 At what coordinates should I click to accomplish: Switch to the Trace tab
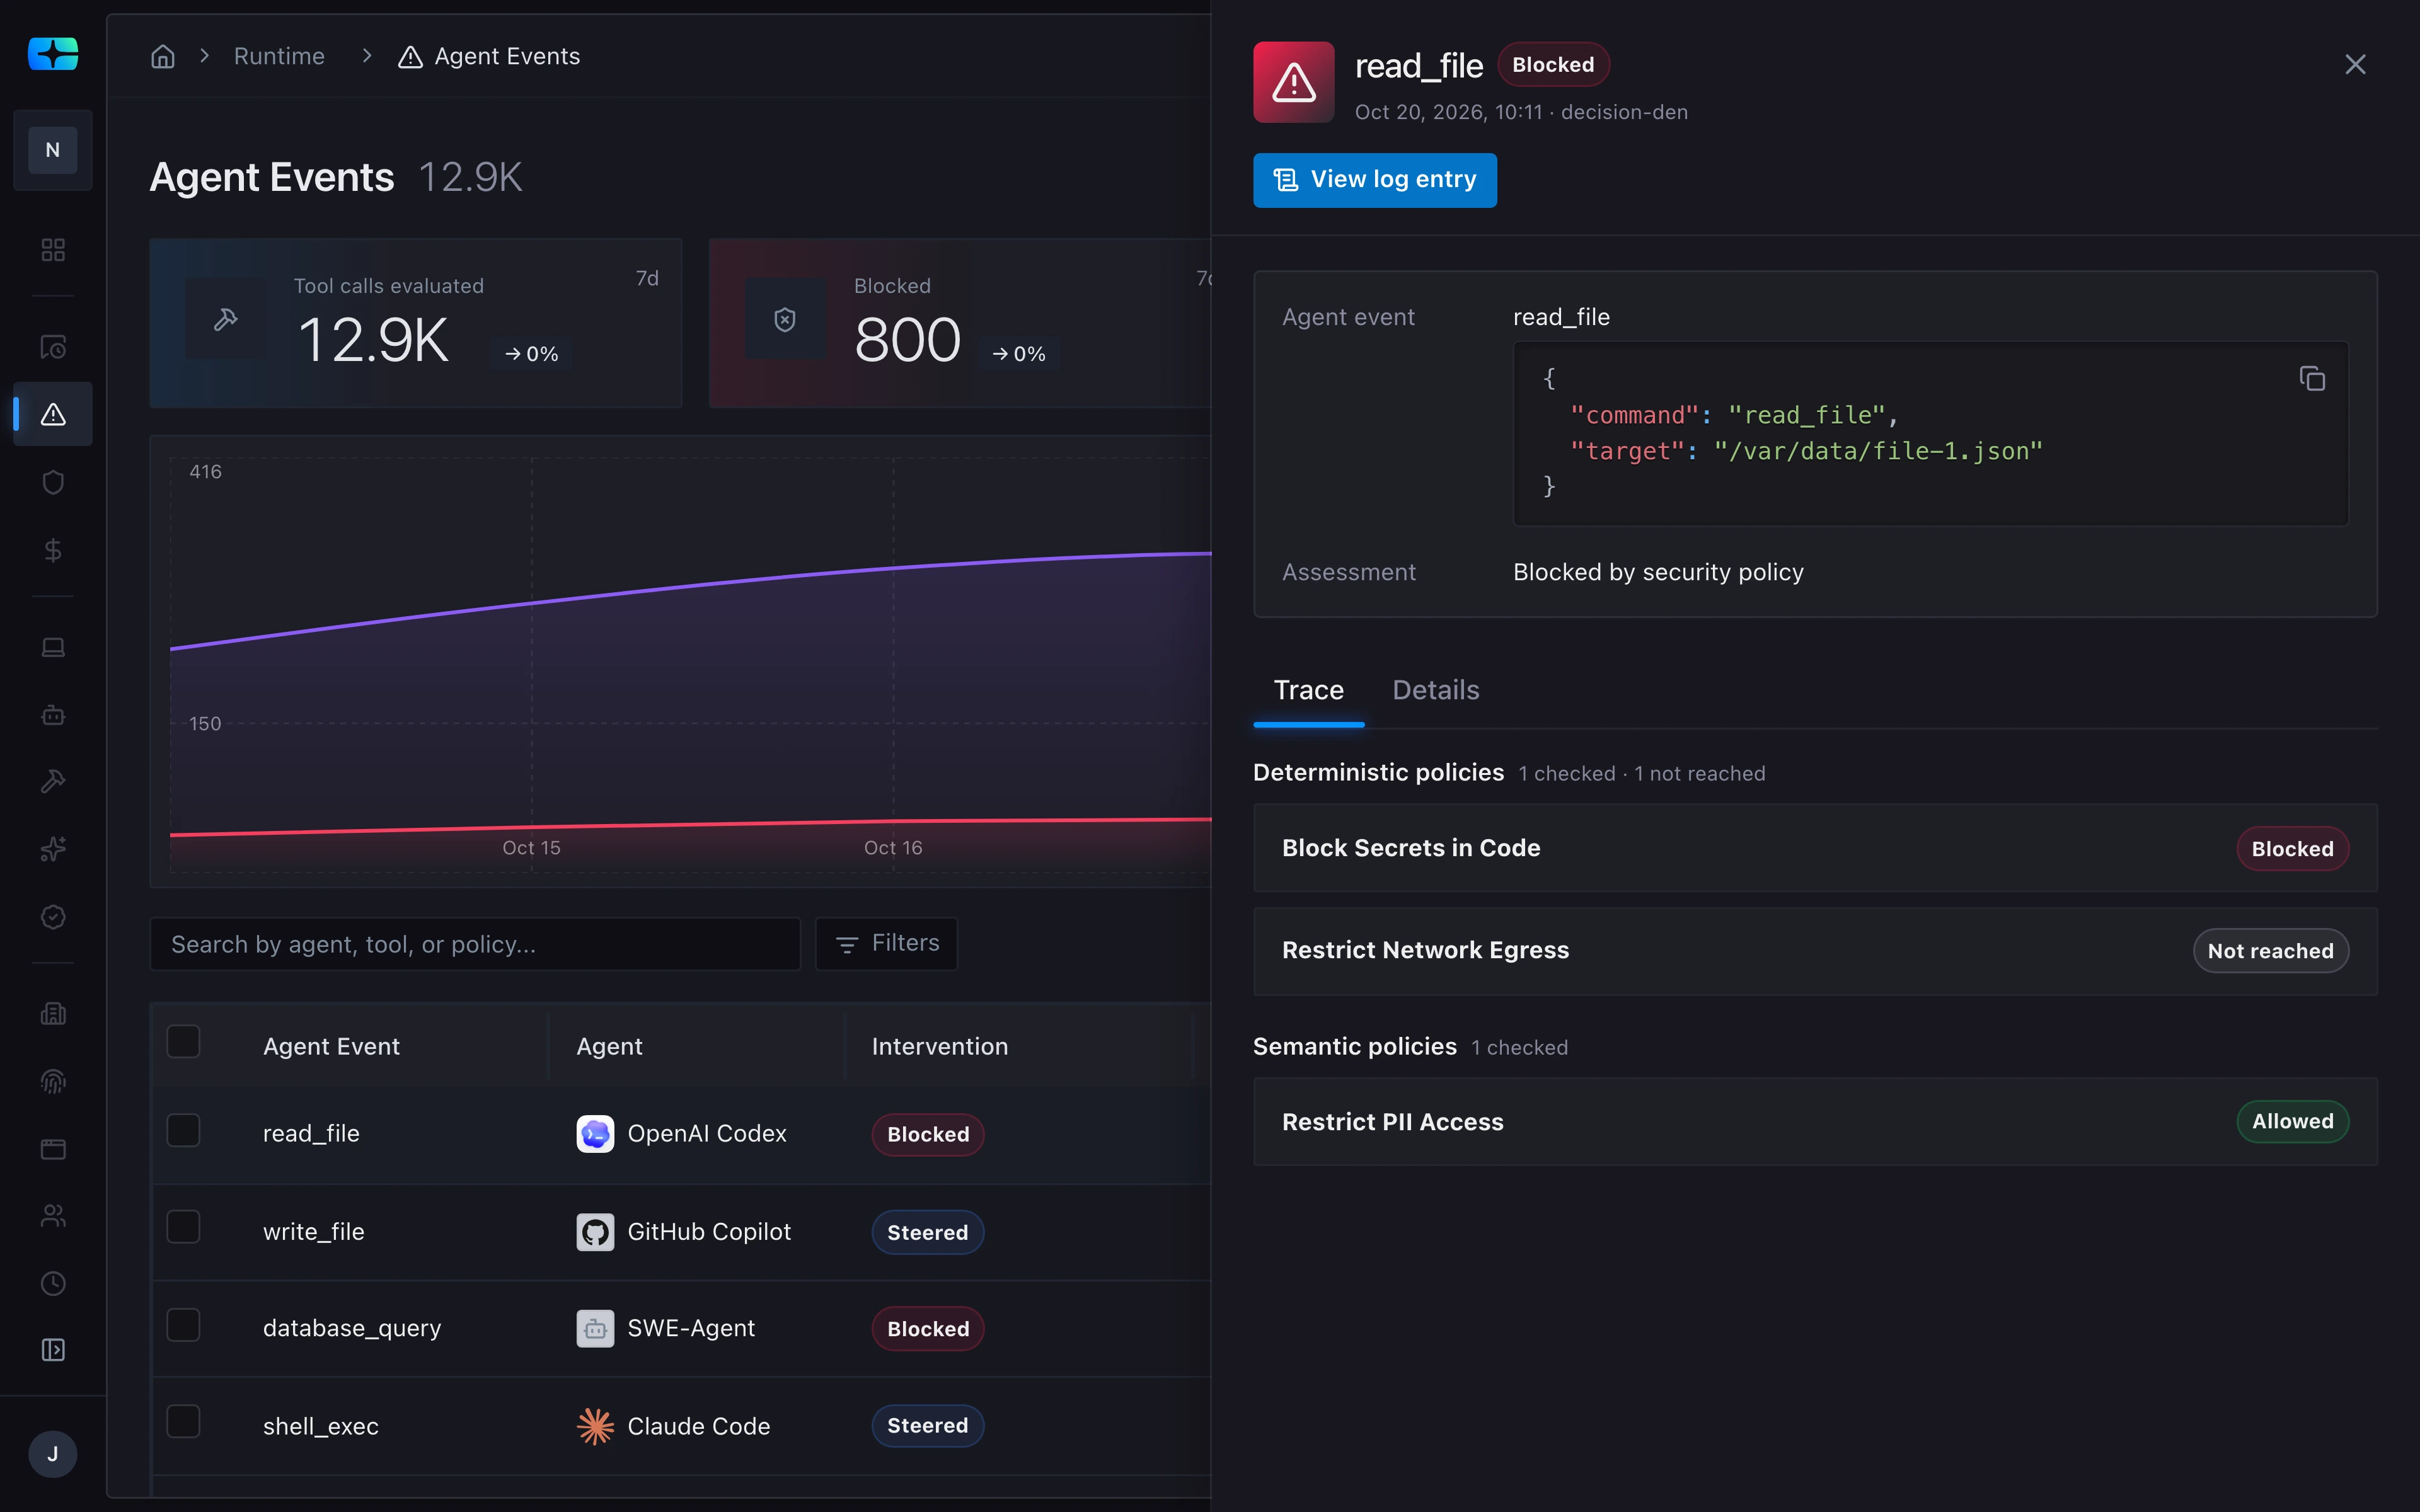[x=1308, y=690]
